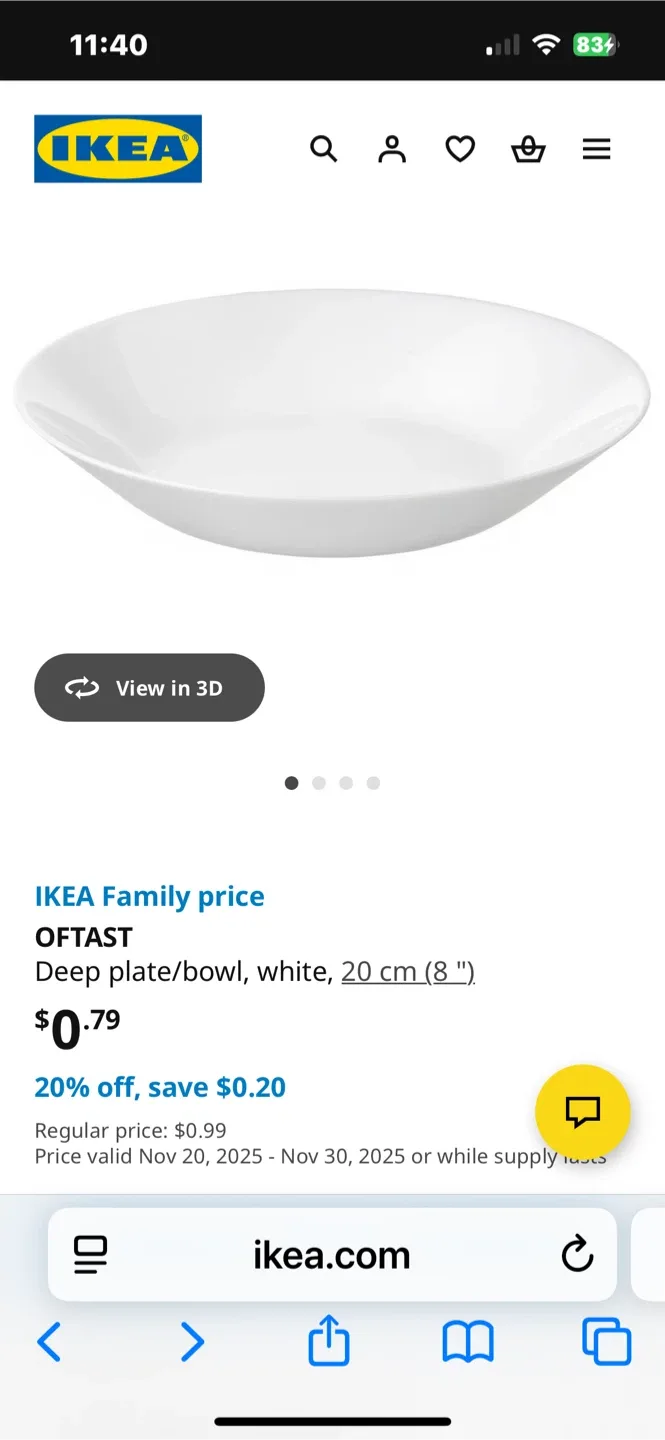This screenshot has width=665, height=1440.
Task: Open the tab switcher icon
Action: (x=605, y=1341)
